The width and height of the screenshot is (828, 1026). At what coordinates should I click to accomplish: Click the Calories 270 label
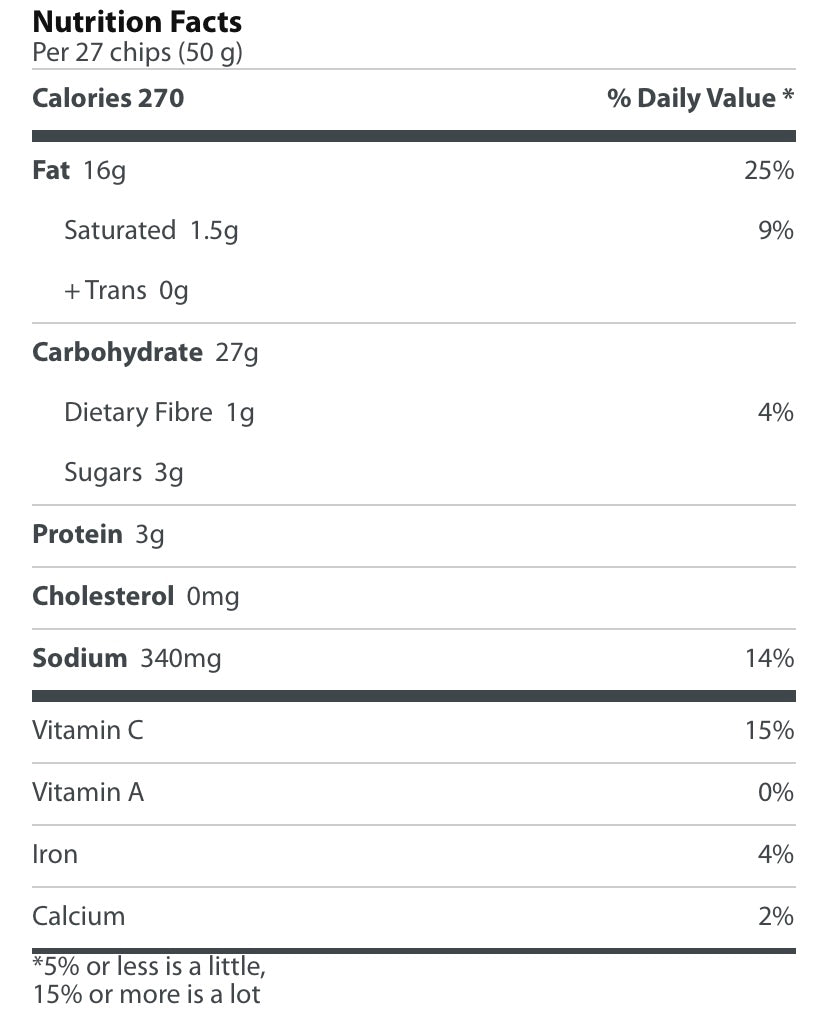pos(108,98)
